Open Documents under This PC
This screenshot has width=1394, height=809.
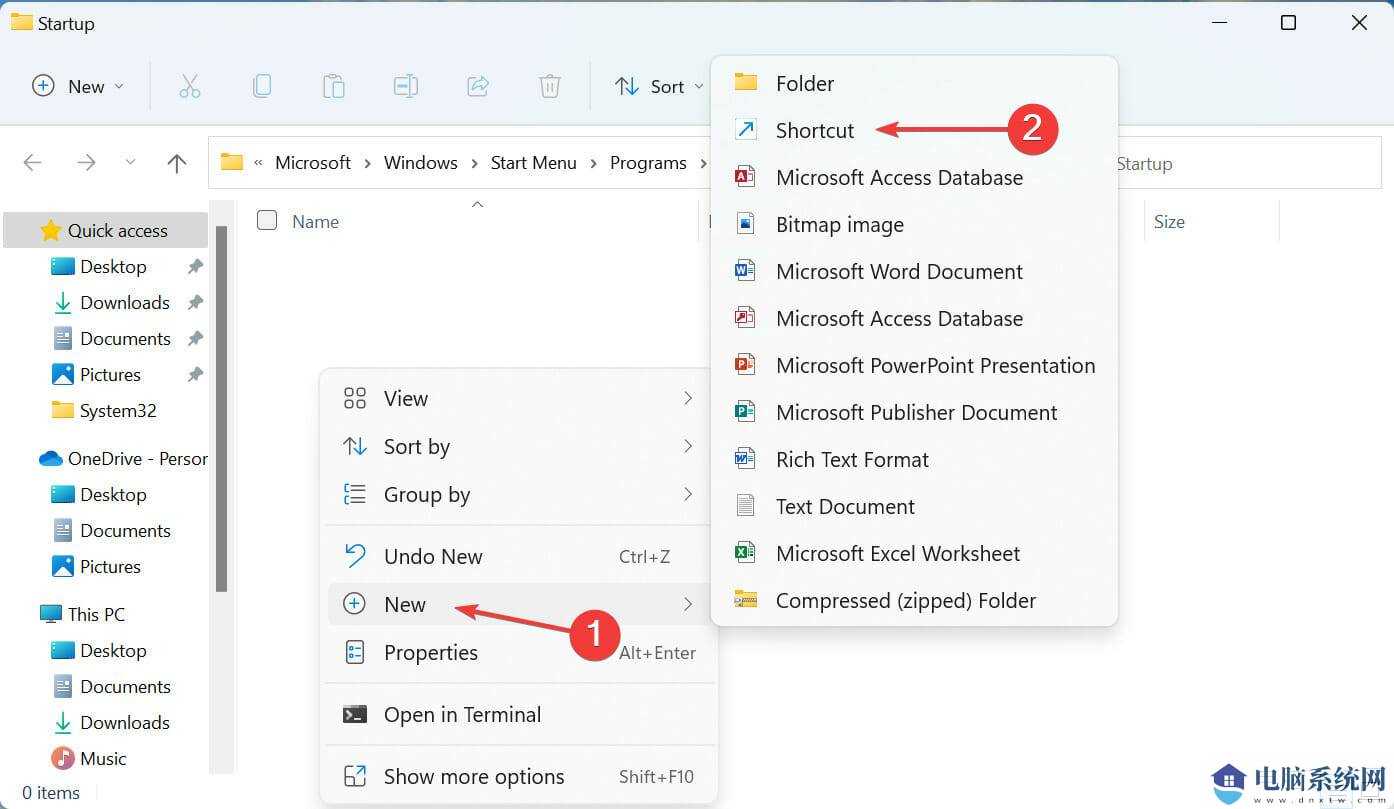[x=125, y=687]
